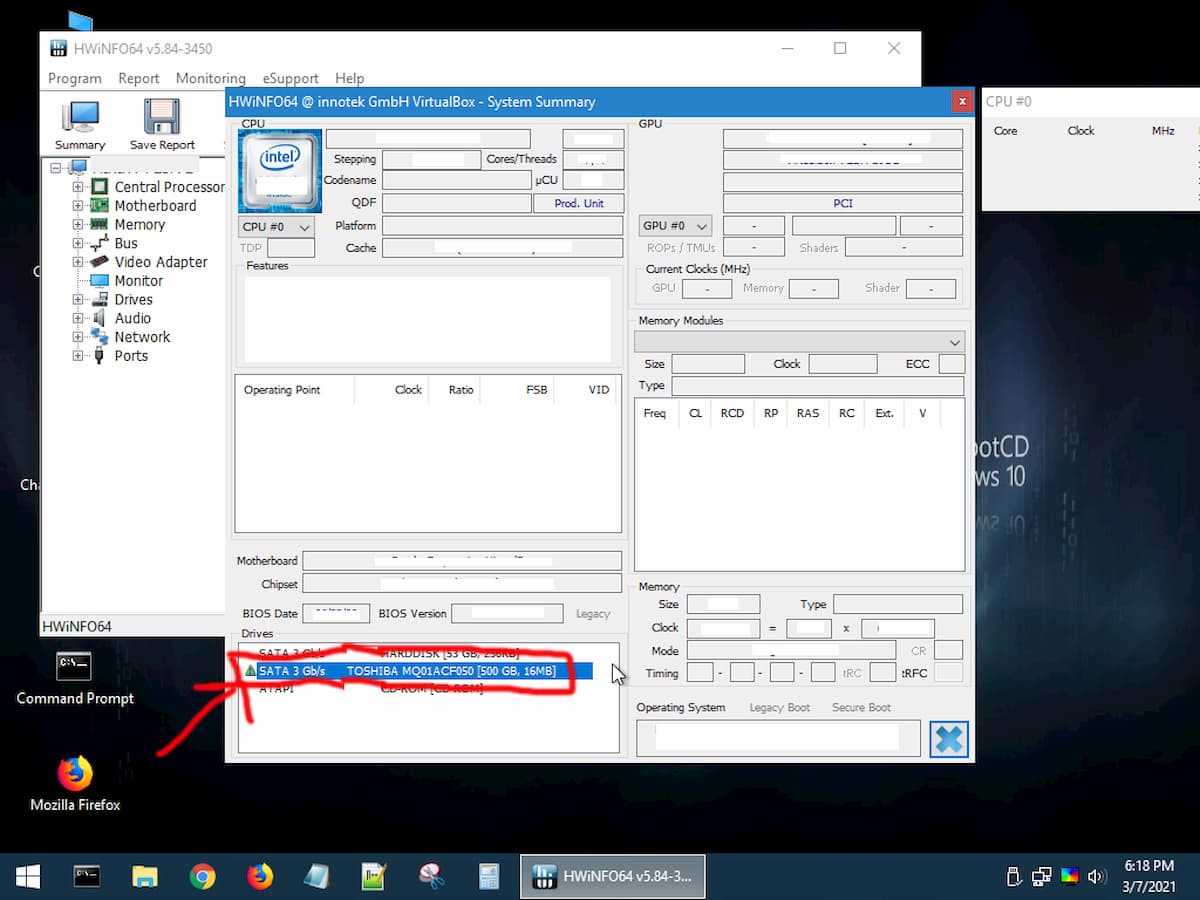
Task: Click the HWiNFO64 taskbar button
Action: point(613,877)
